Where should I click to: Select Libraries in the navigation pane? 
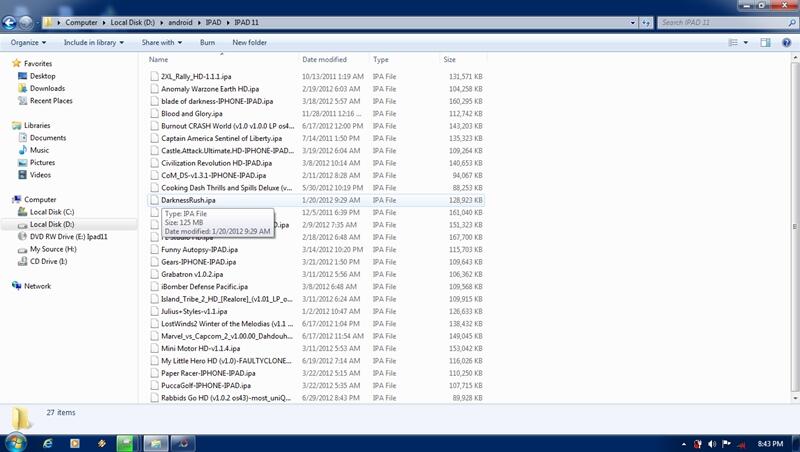(x=37, y=125)
